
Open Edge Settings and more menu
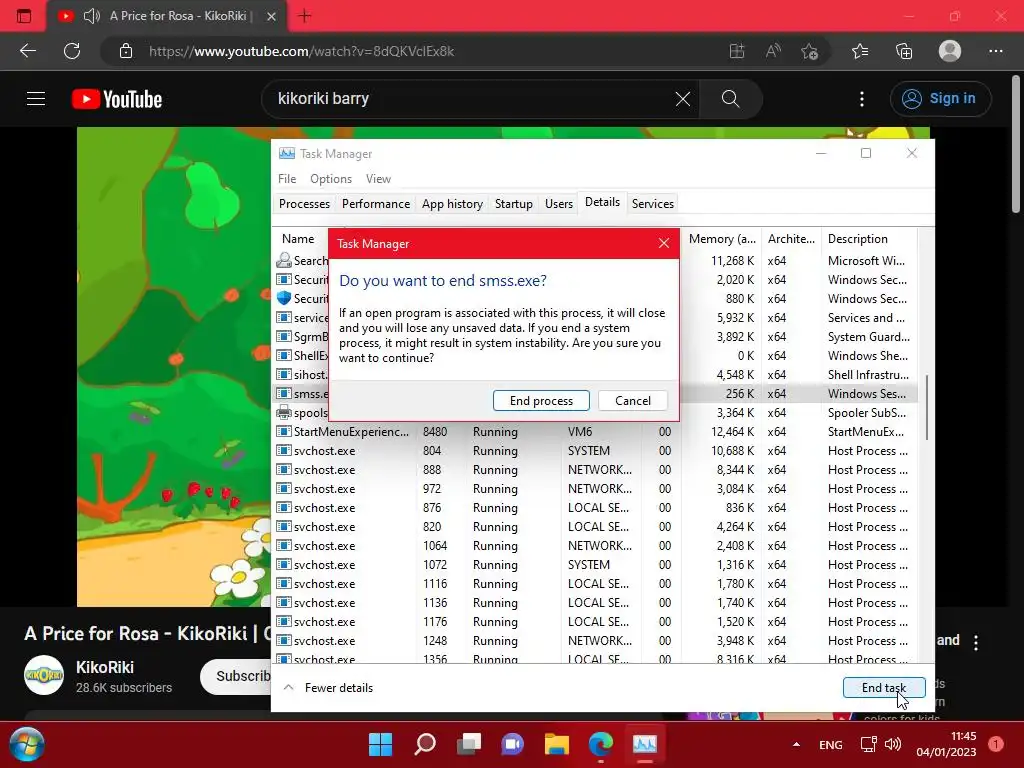click(x=995, y=51)
